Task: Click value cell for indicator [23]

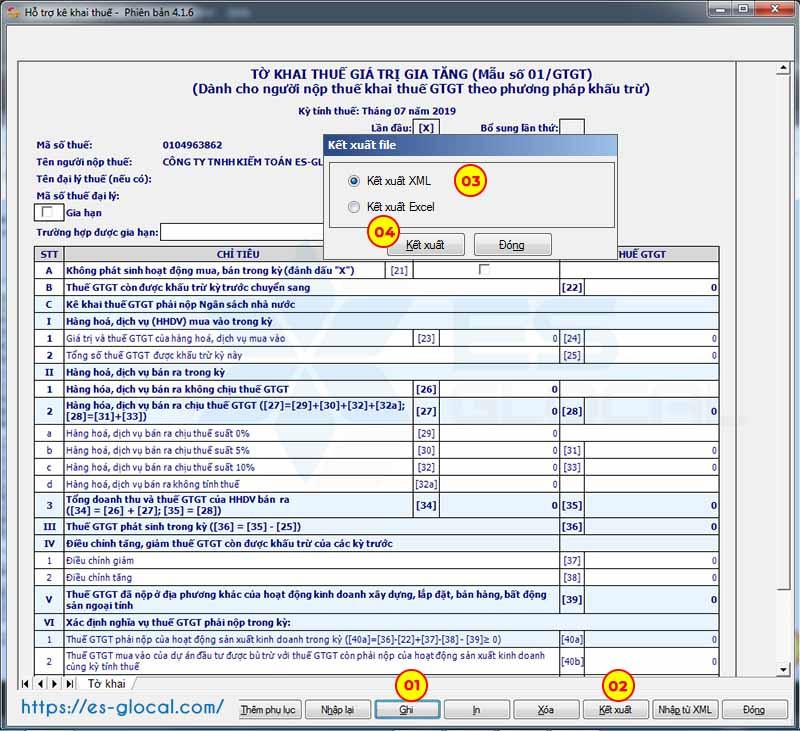Action: [x=498, y=338]
